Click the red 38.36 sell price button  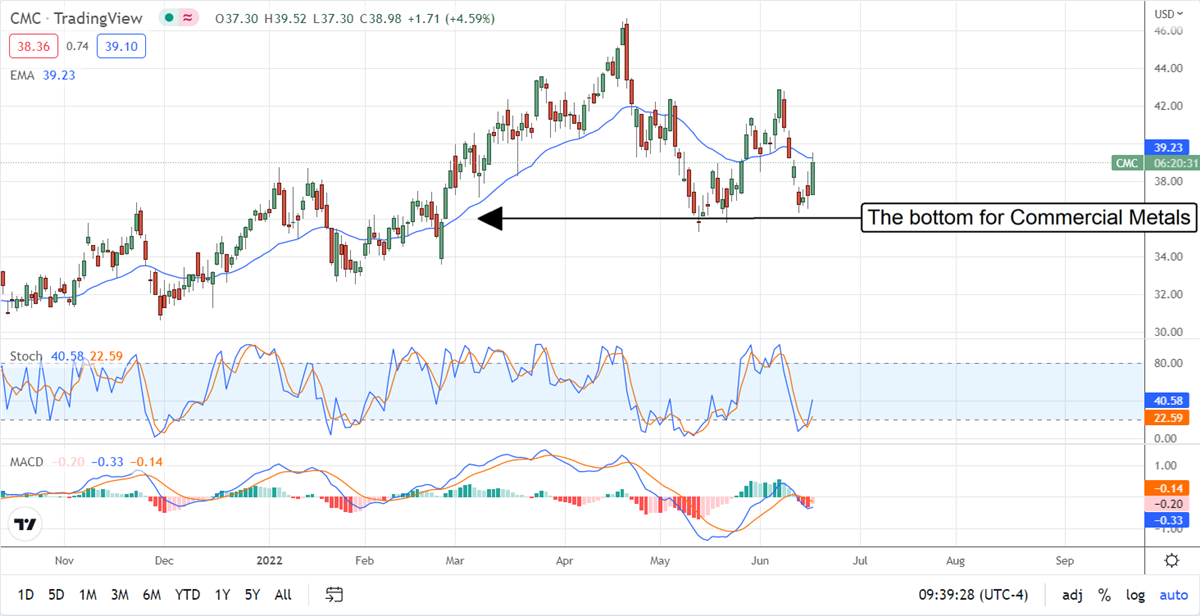[x=33, y=46]
